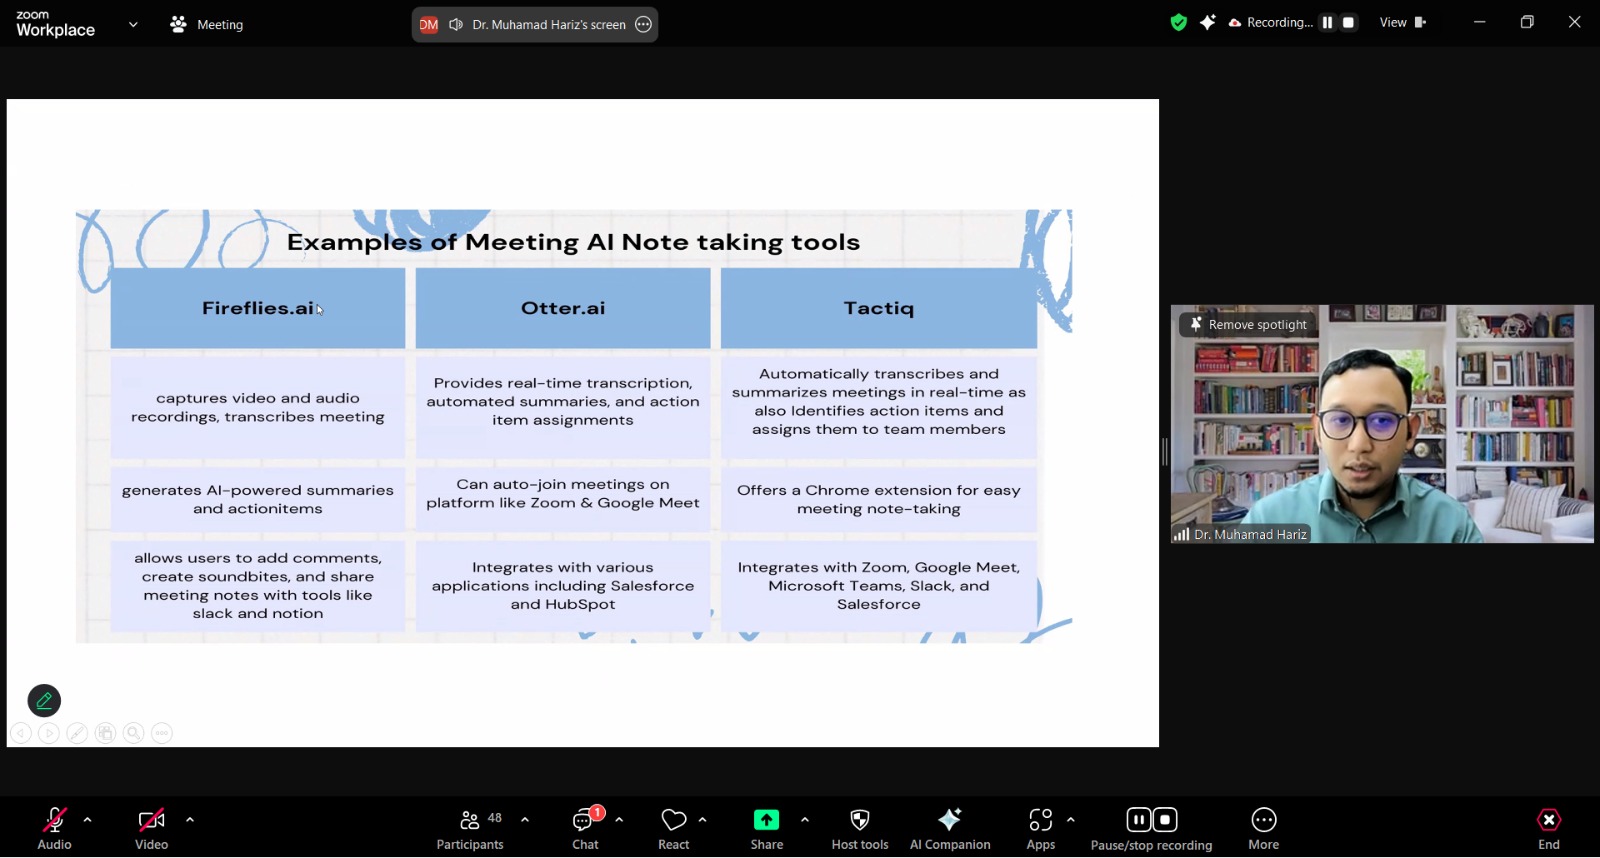Start sharing with the green Share button
Image resolution: width=1600 pixels, height=858 pixels.
767,828
